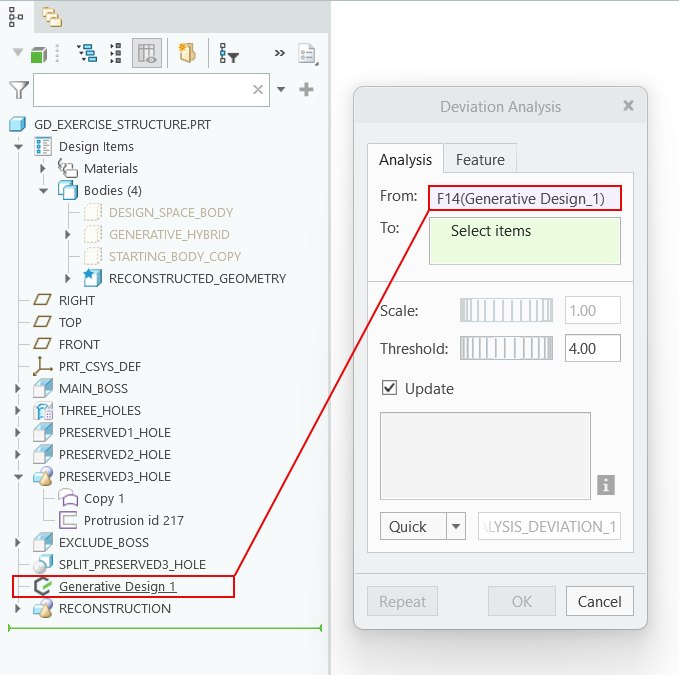Show more toolbar commands chevron

[x=280, y=53]
